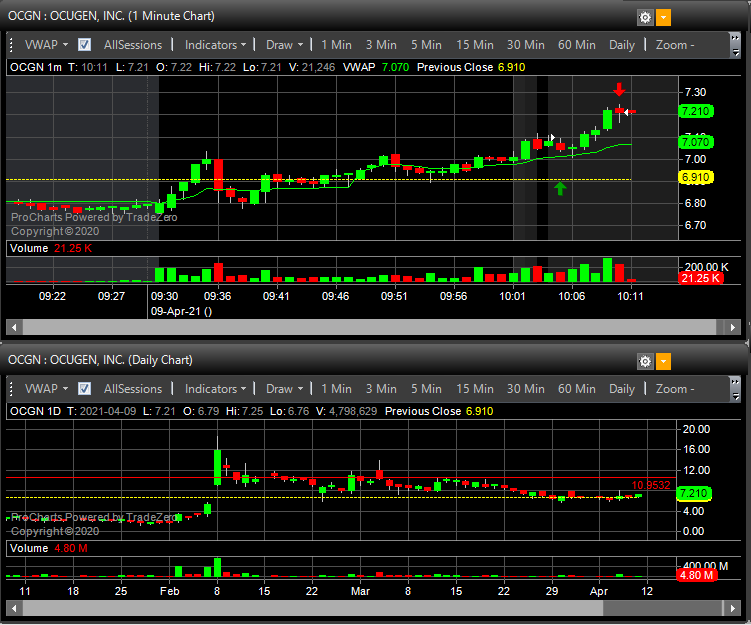This screenshot has width=751, height=625.
Task: Click horizontal scrollbar thumb in 1 Minute Chart
Action: (x=369, y=328)
